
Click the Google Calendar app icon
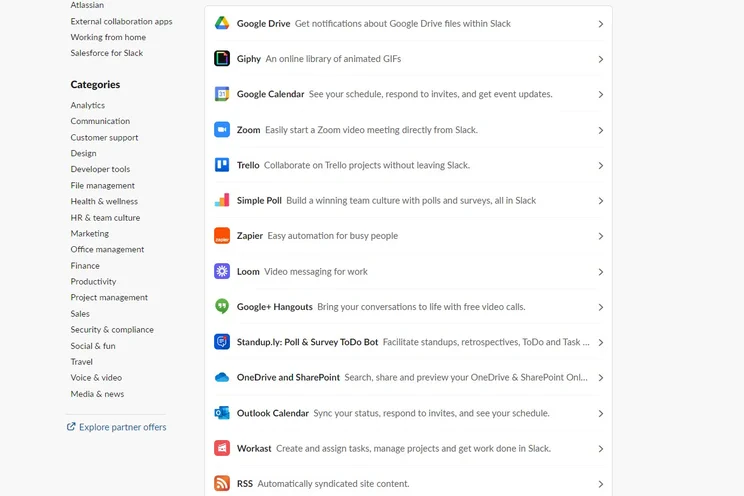tap(222, 94)
